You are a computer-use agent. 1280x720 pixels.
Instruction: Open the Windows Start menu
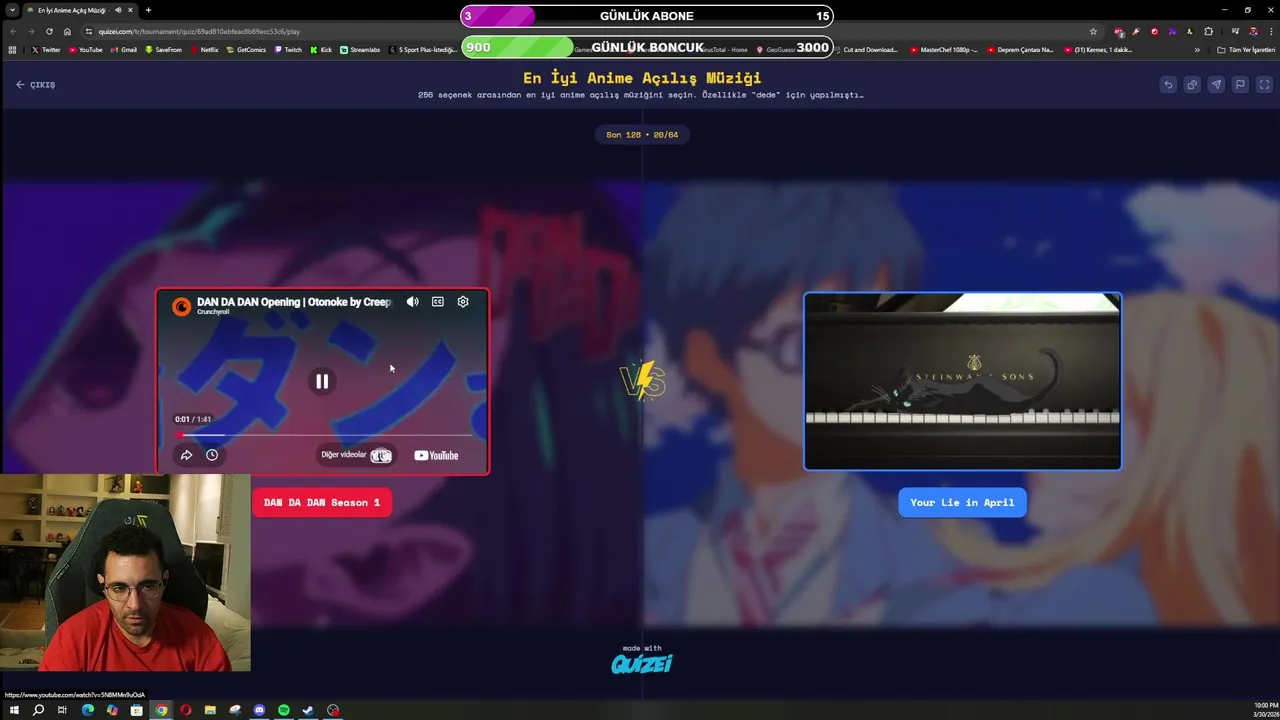13,710
